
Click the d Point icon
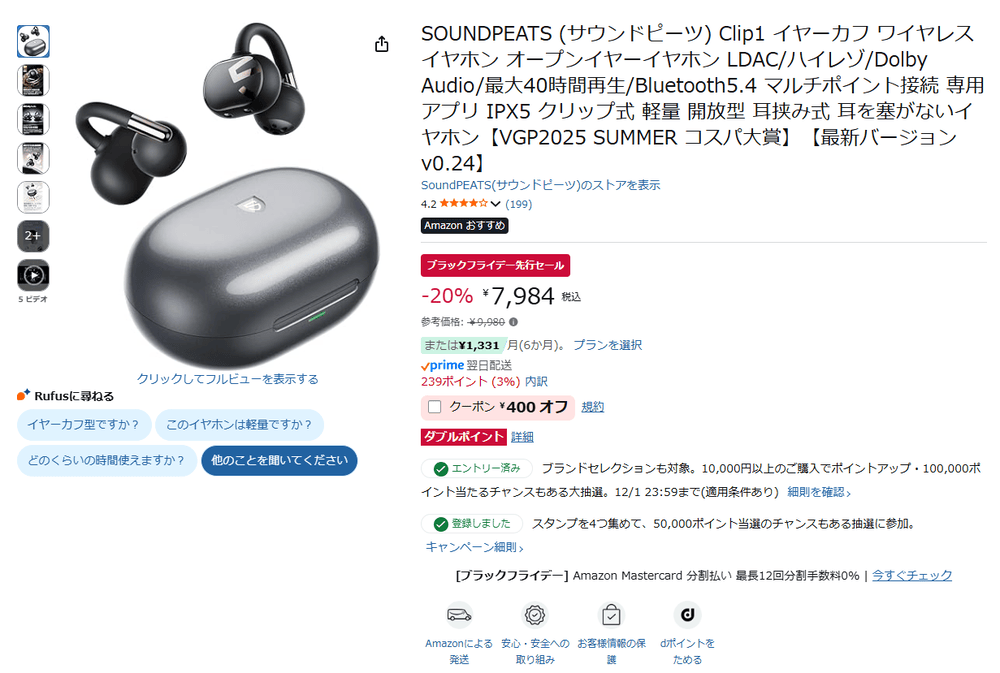pyautogui.click(x=688, y=615)
